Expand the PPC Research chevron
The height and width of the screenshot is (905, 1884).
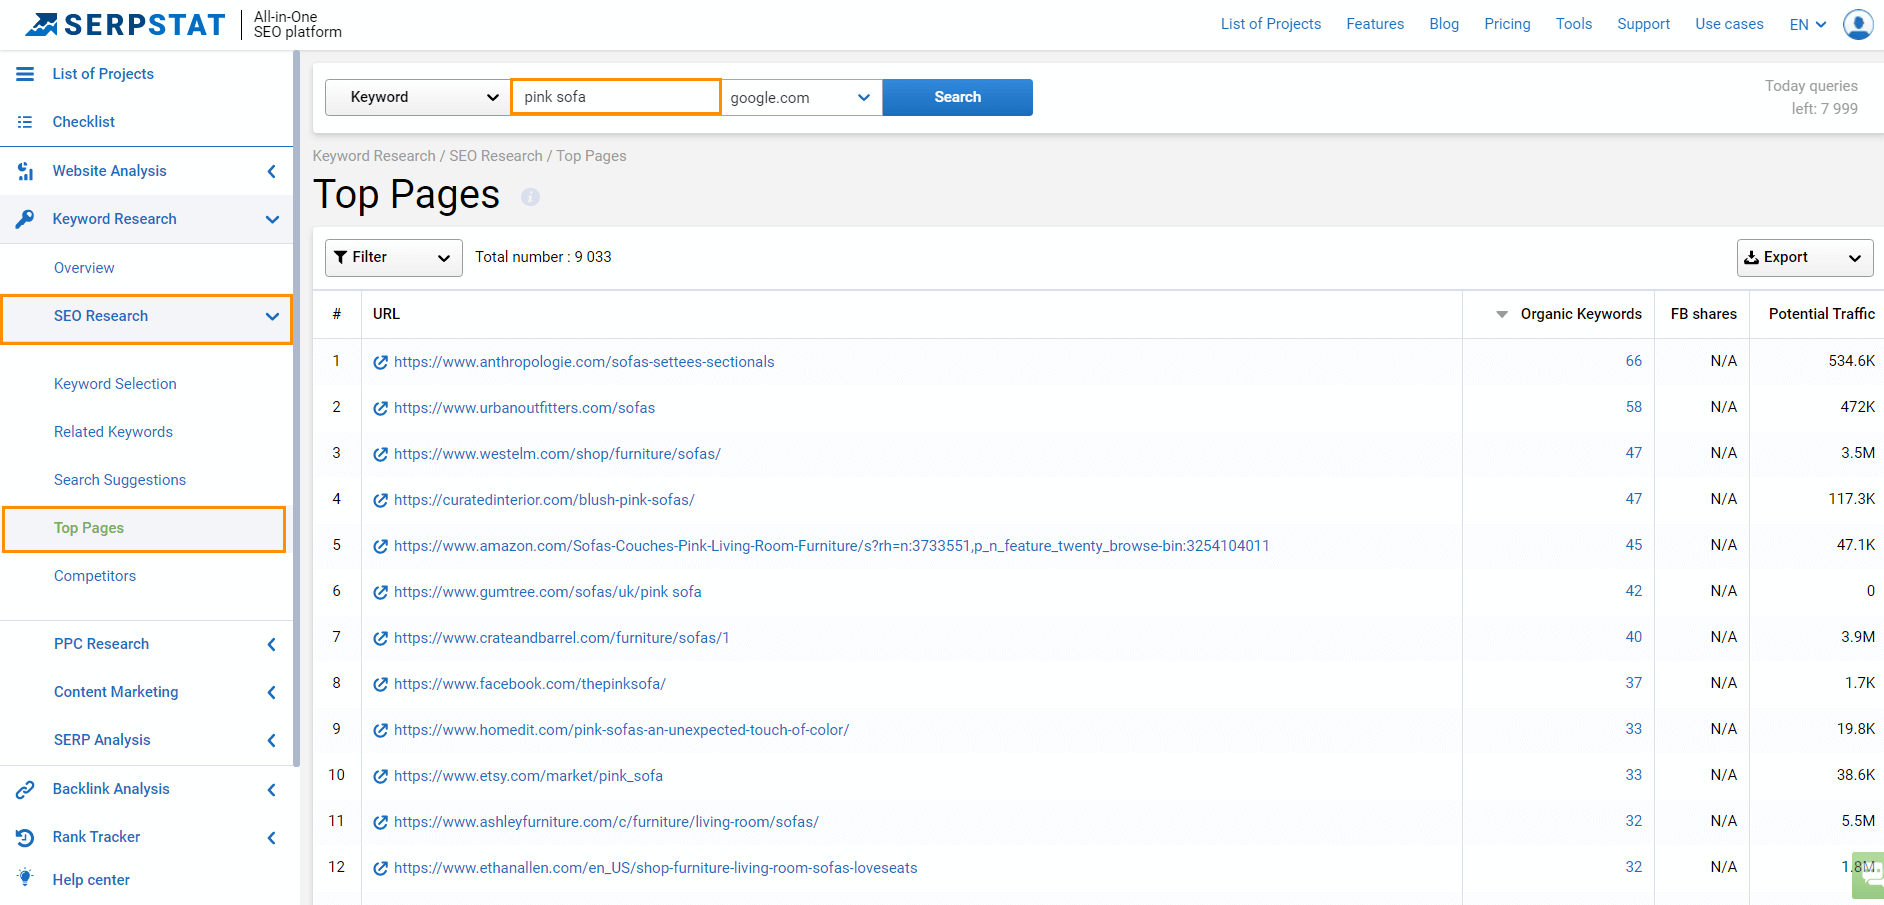pyautogui.click(x=272, y=644)
